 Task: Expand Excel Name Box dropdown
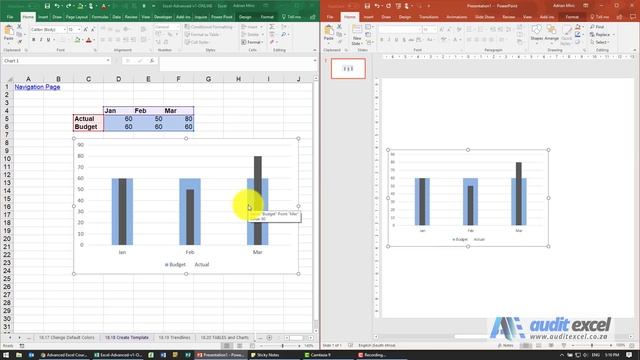click(108, 61)
